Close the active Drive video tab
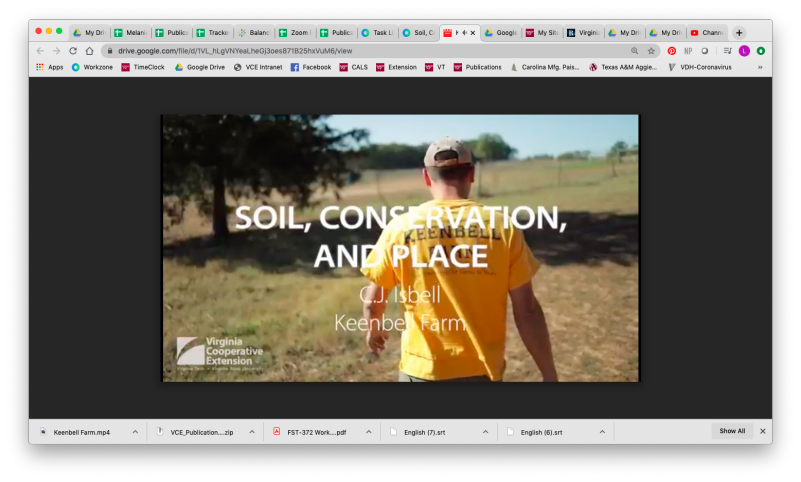 (473, 33)
